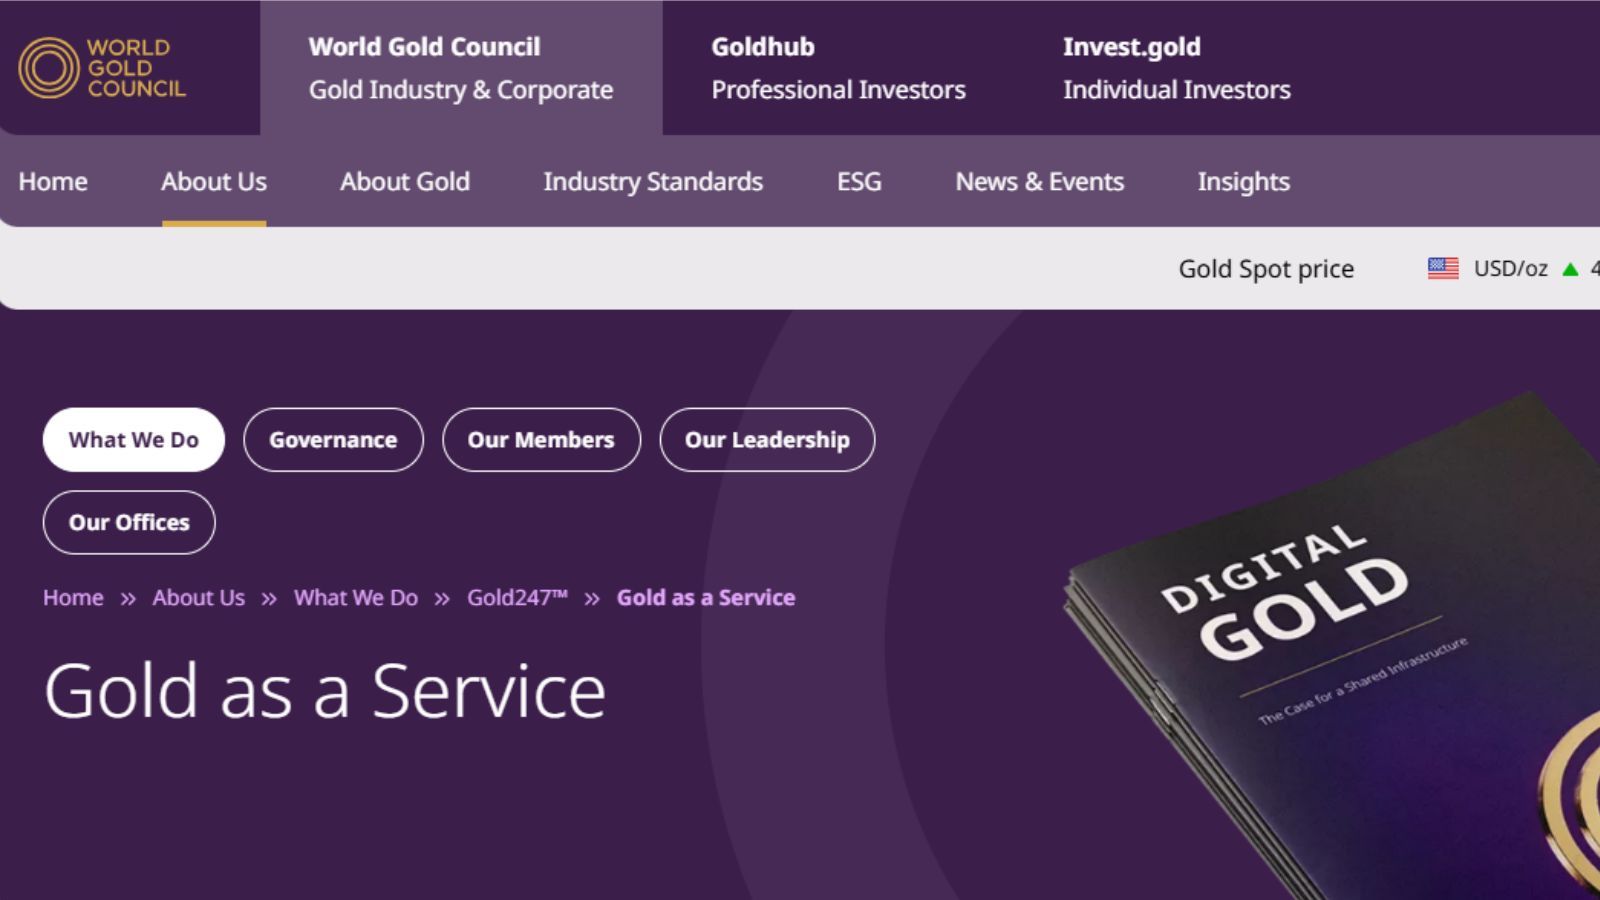Select the Governance filter pill
Viewport: 1600px width, 900px height.
pos(333,439)
